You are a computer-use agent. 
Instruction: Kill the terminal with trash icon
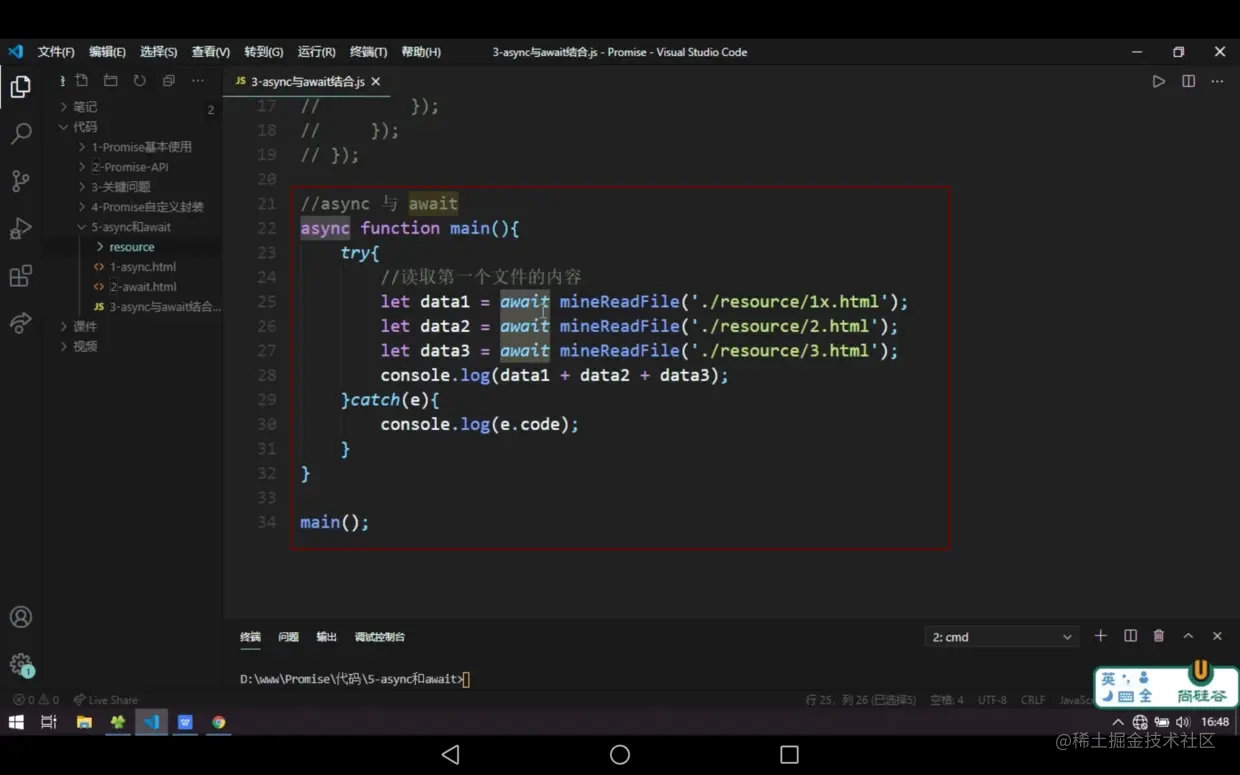click(1159, 636)
